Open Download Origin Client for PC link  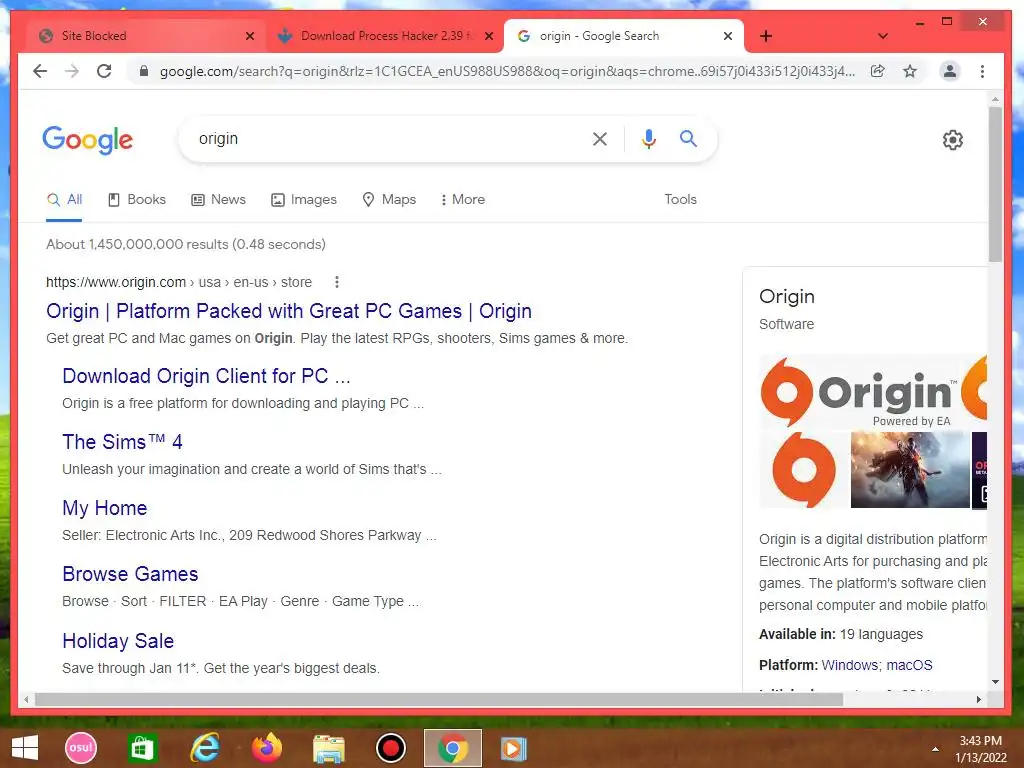(x=206, y=376)
